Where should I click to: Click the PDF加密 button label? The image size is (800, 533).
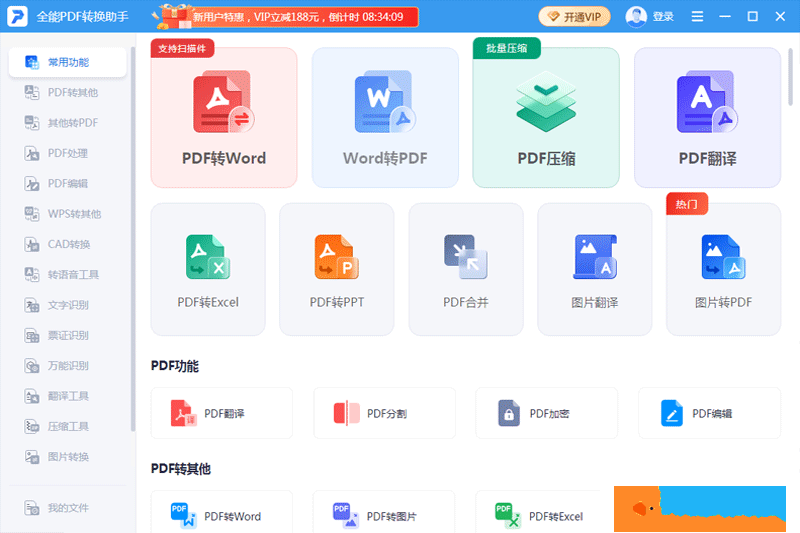pos(549,414)
